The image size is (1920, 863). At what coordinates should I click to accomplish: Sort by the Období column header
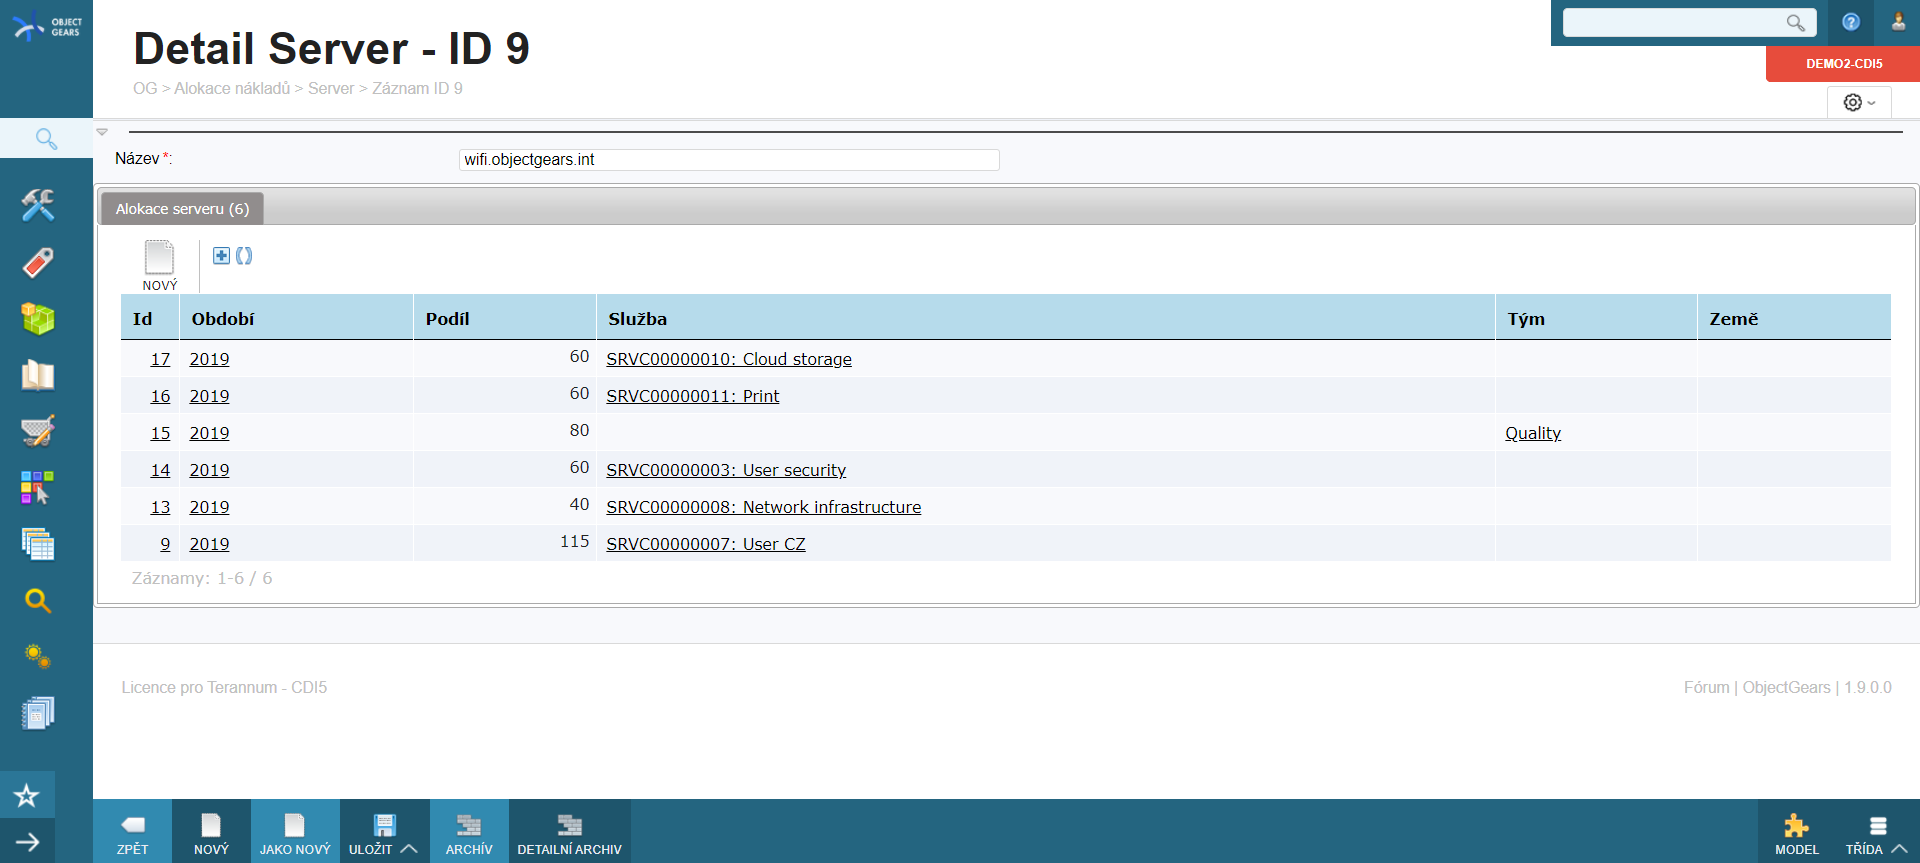click(x=223, y=319)
